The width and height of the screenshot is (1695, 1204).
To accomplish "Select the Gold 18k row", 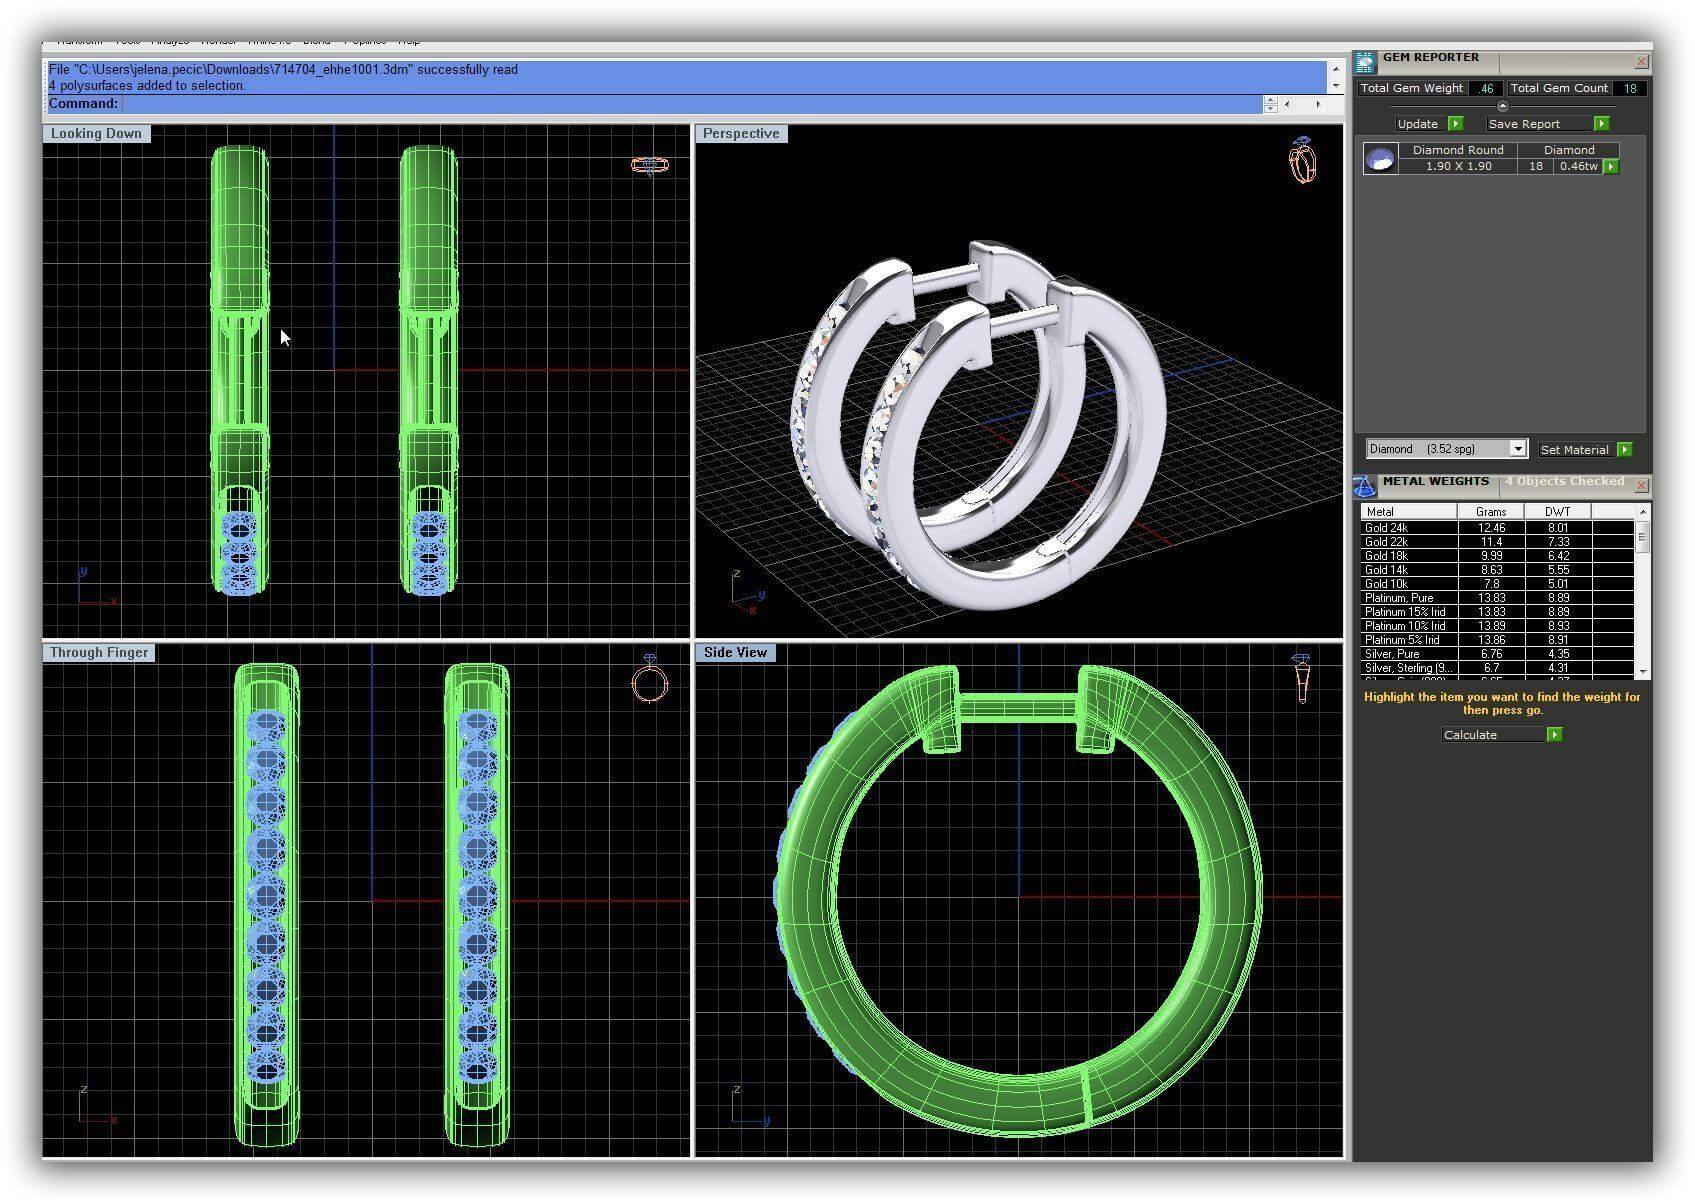I will (x=1497, y=556).
